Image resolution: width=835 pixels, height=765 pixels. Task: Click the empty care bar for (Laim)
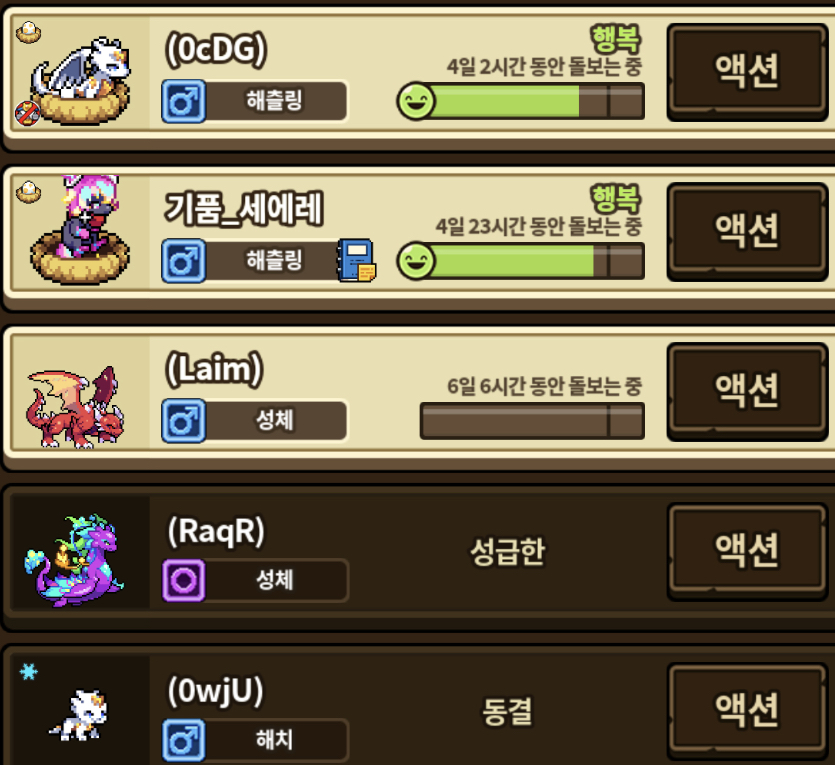(x=532, y=421)
